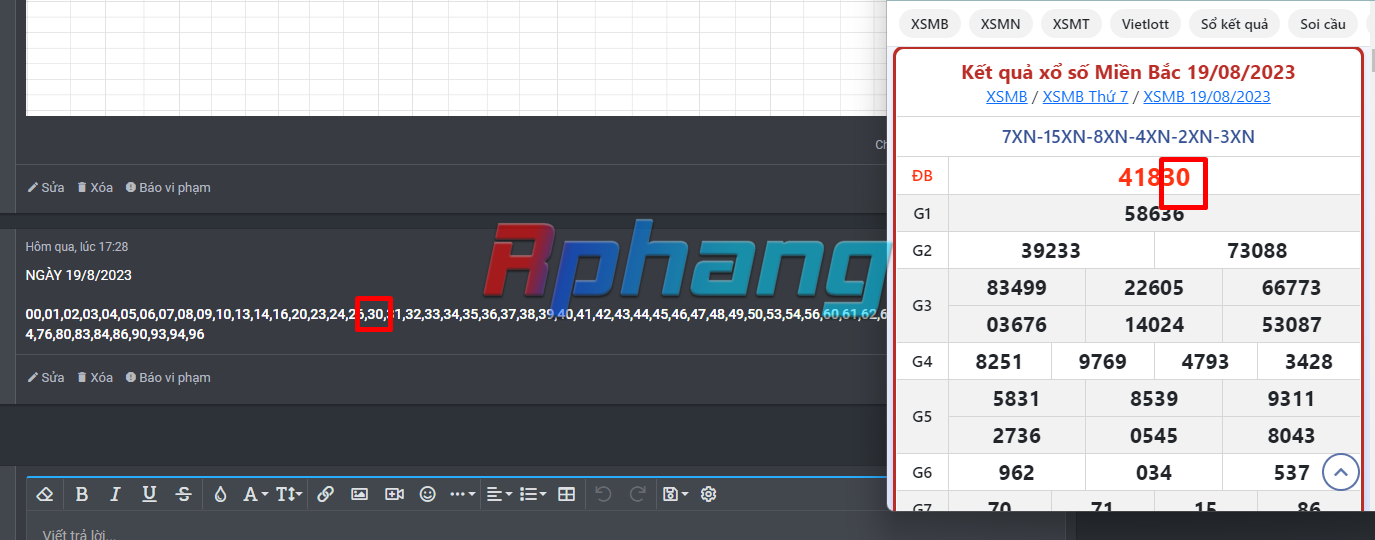The width and height of the screenshot is (1375, 540).
Task: Select the XSMB pill tab
Action: (x=930, y=24)
